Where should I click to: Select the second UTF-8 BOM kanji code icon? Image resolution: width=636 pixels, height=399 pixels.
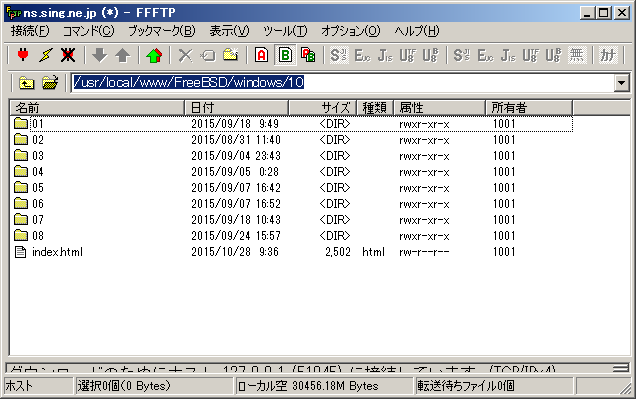[553, 55]
